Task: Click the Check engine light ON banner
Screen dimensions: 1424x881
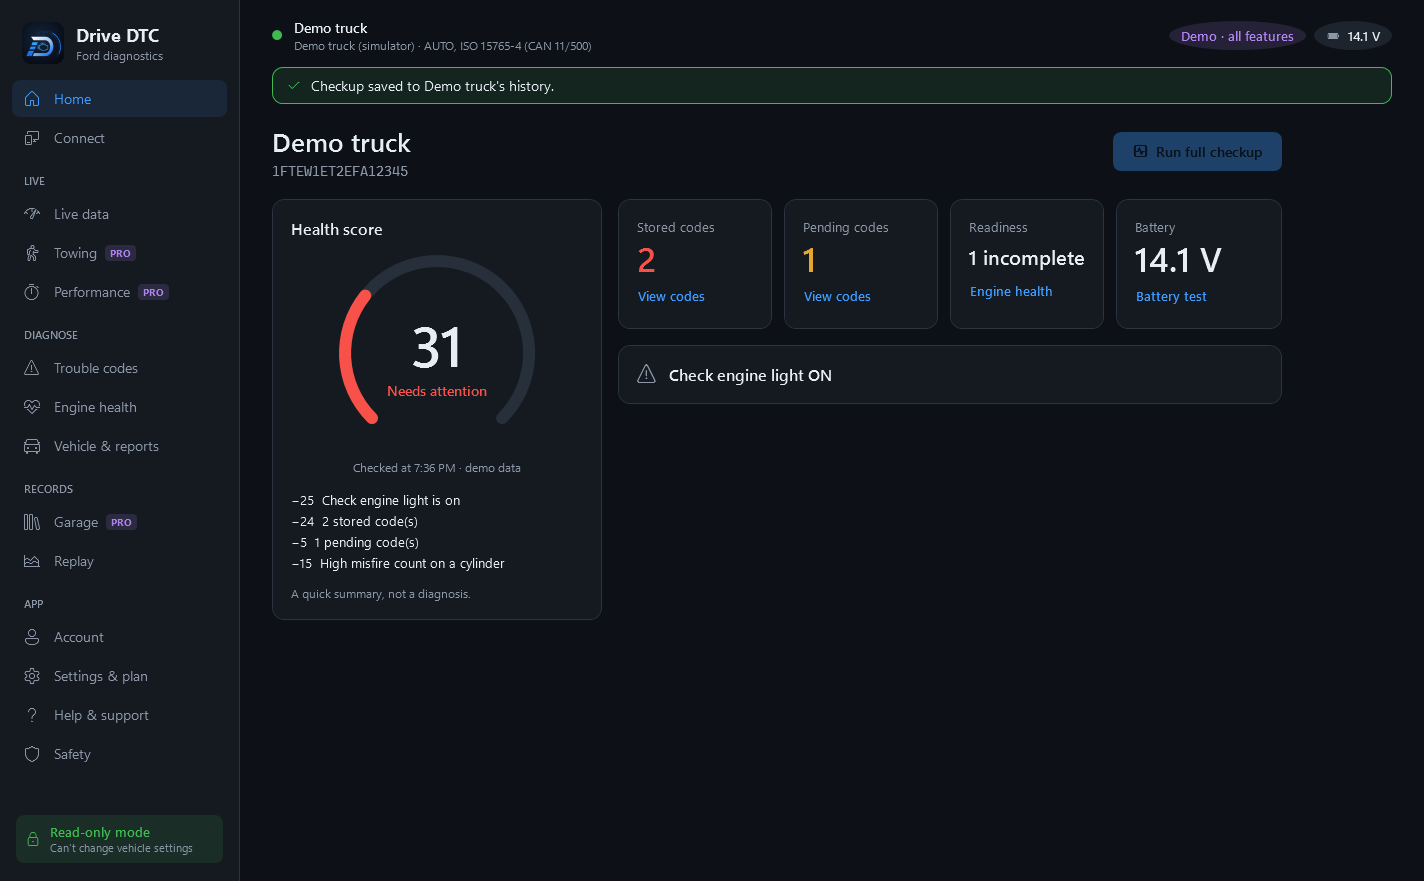Action: point(950,375)
